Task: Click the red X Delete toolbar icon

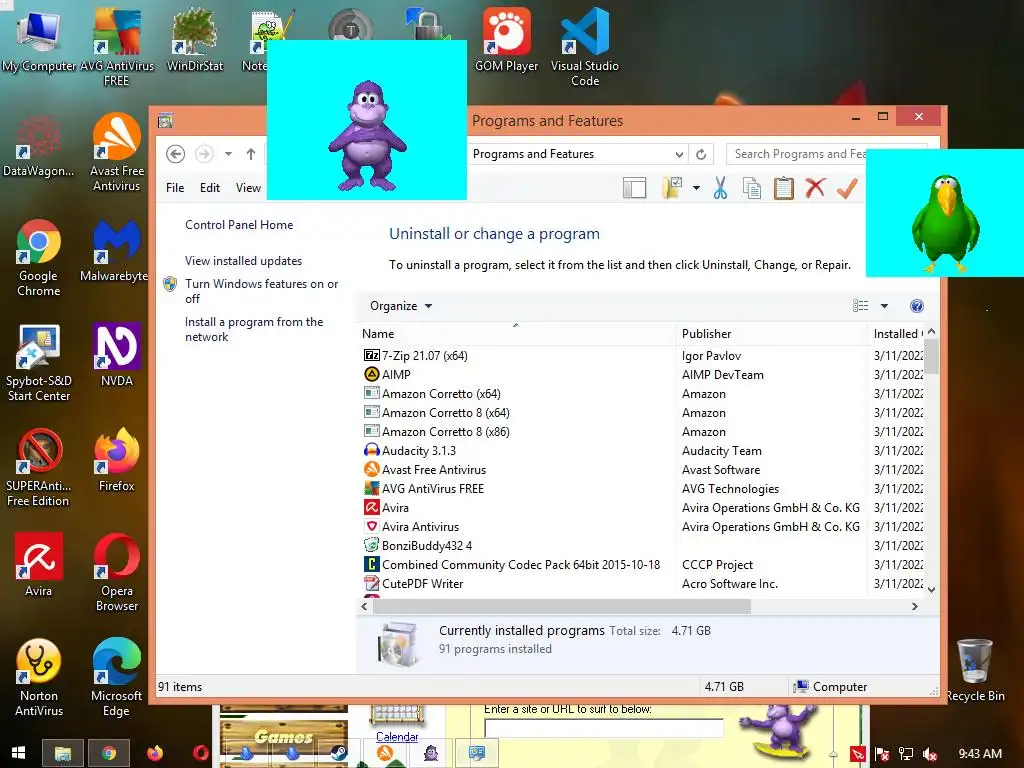Action: (x=815, y=187)
